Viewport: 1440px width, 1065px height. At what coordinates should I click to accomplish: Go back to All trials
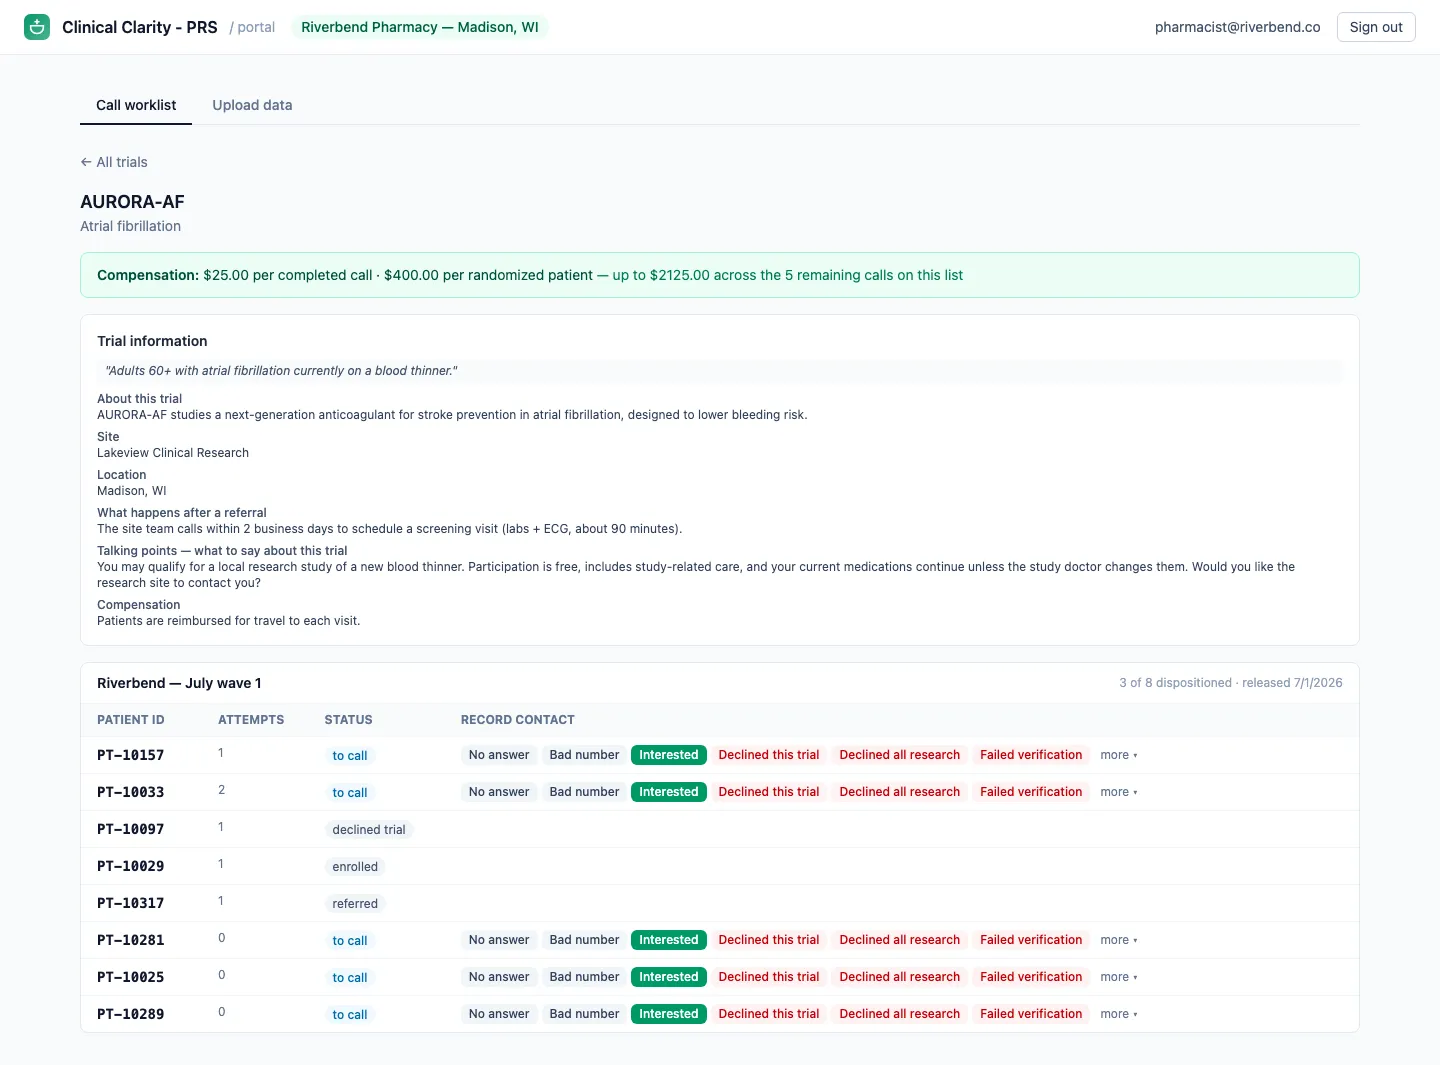(x=114, y=162)
